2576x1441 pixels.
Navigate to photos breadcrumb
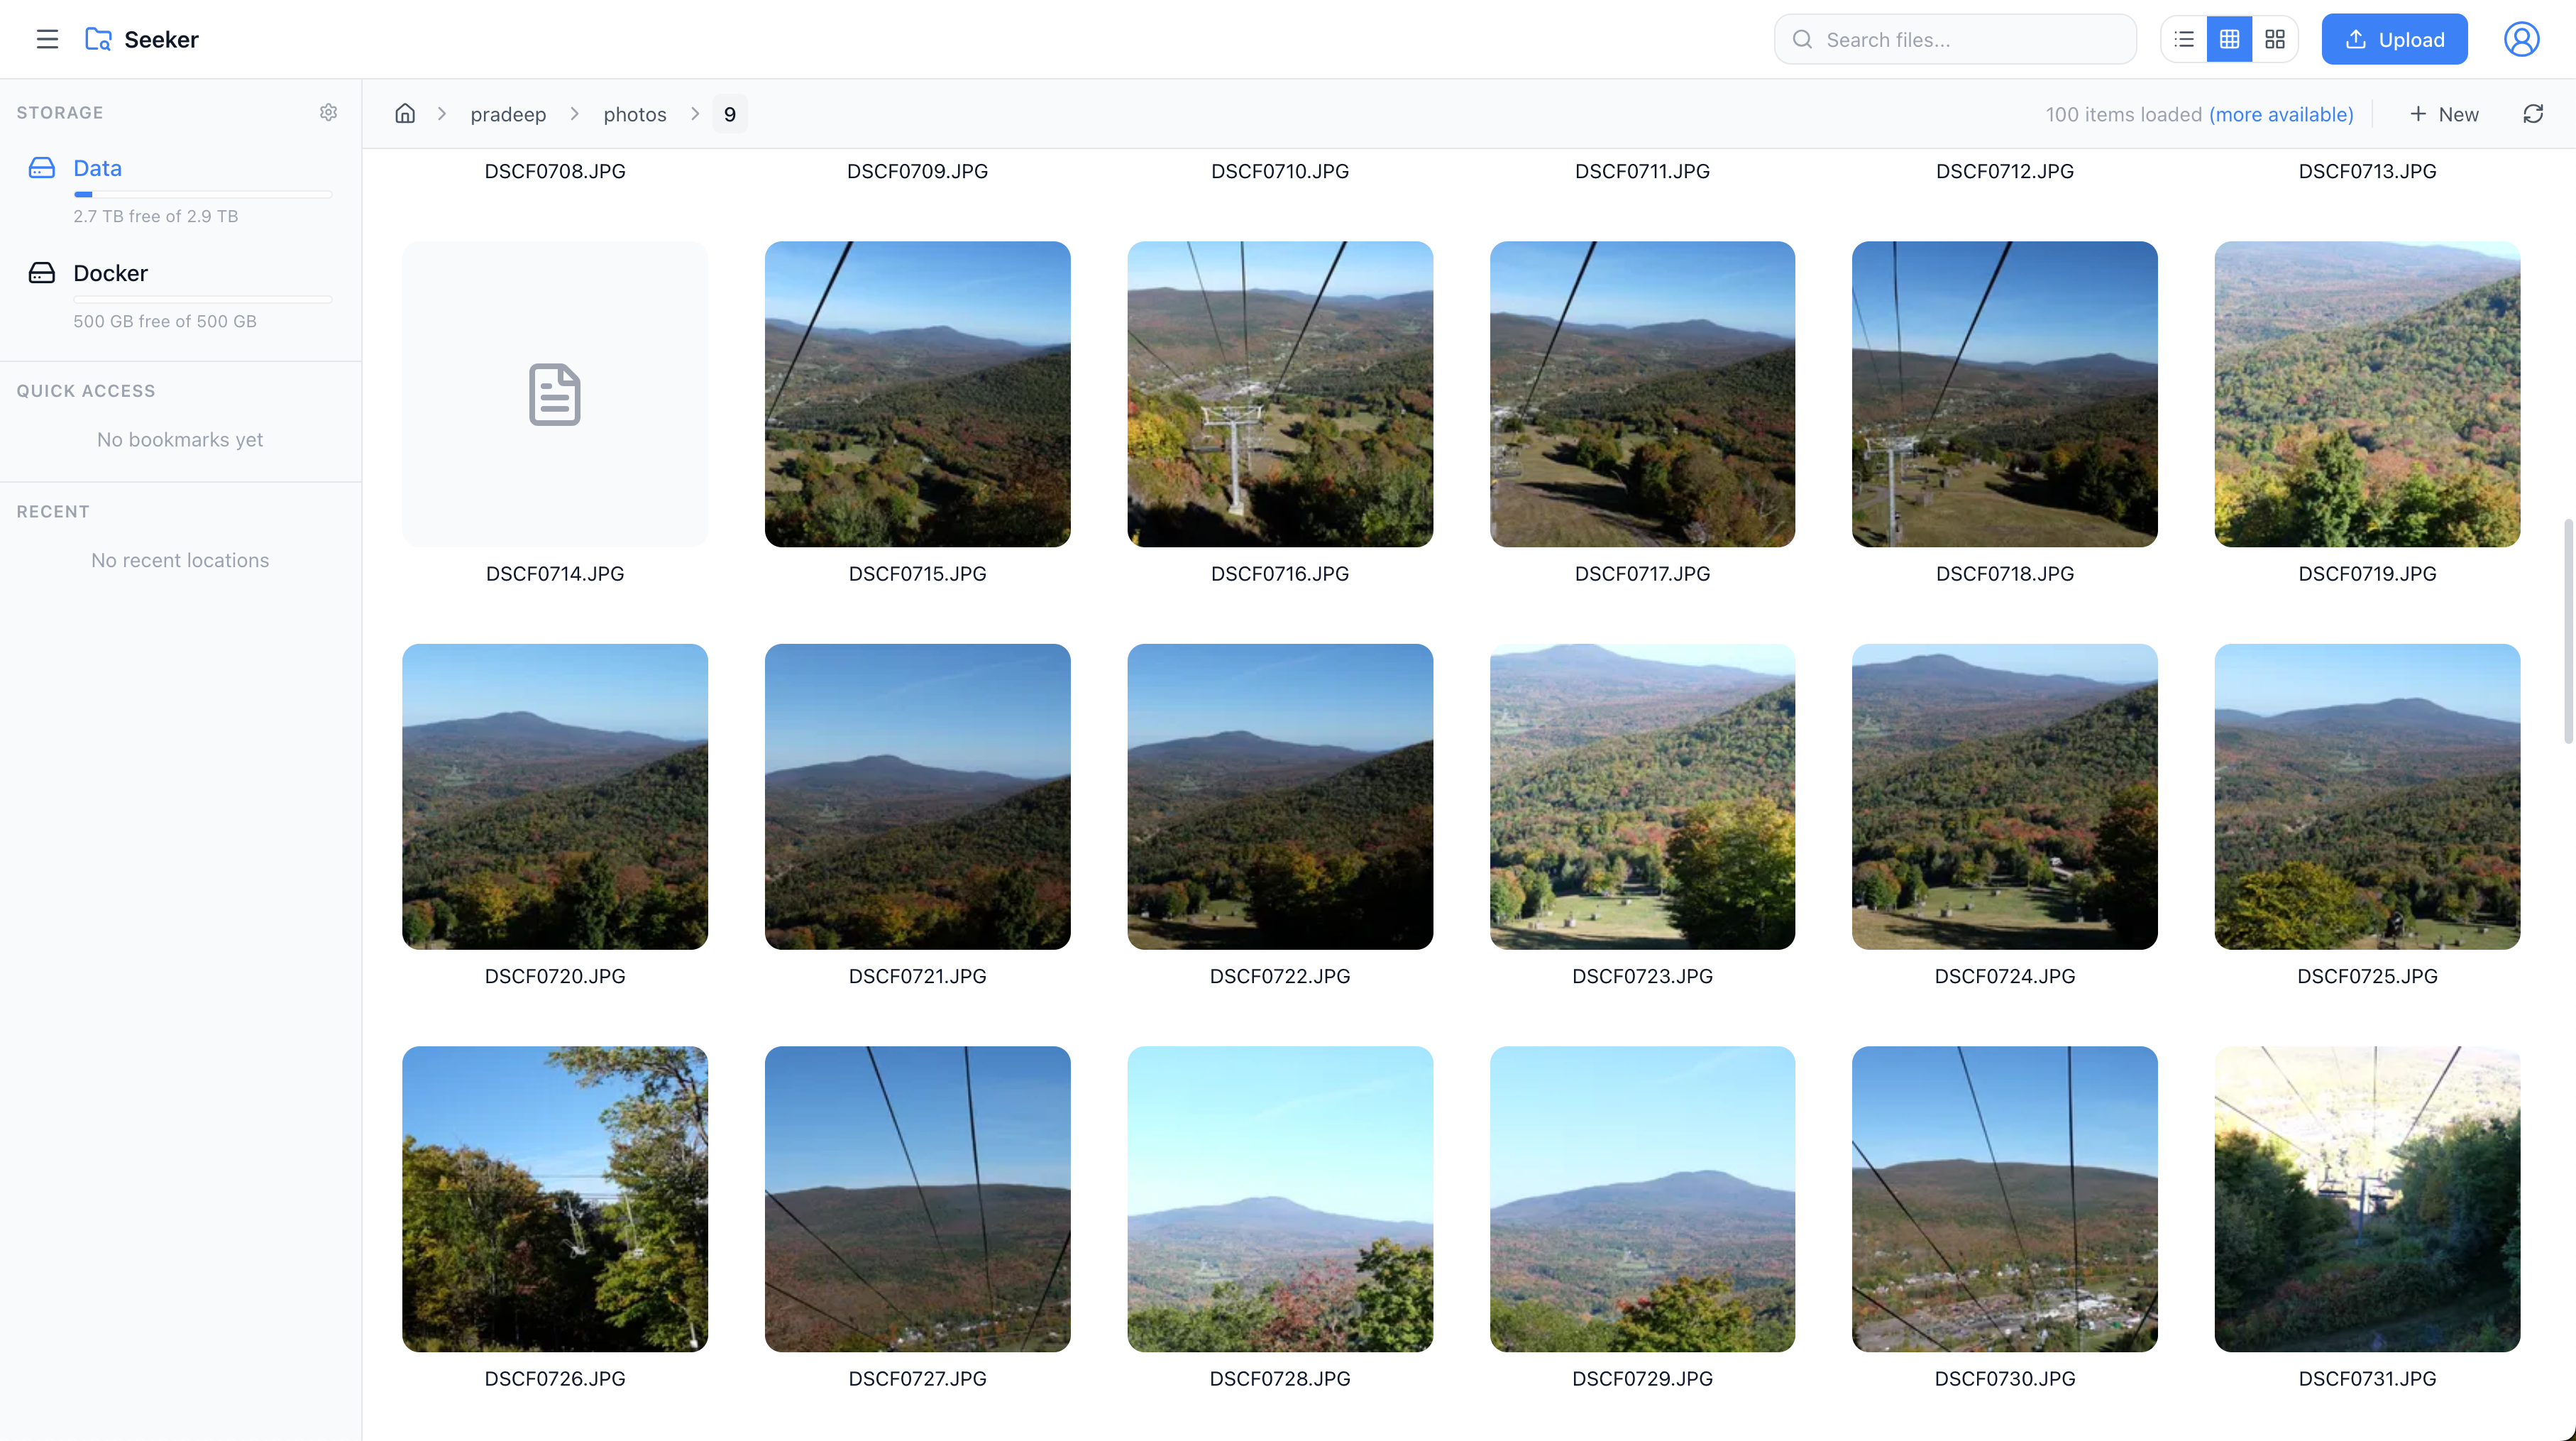635,114
